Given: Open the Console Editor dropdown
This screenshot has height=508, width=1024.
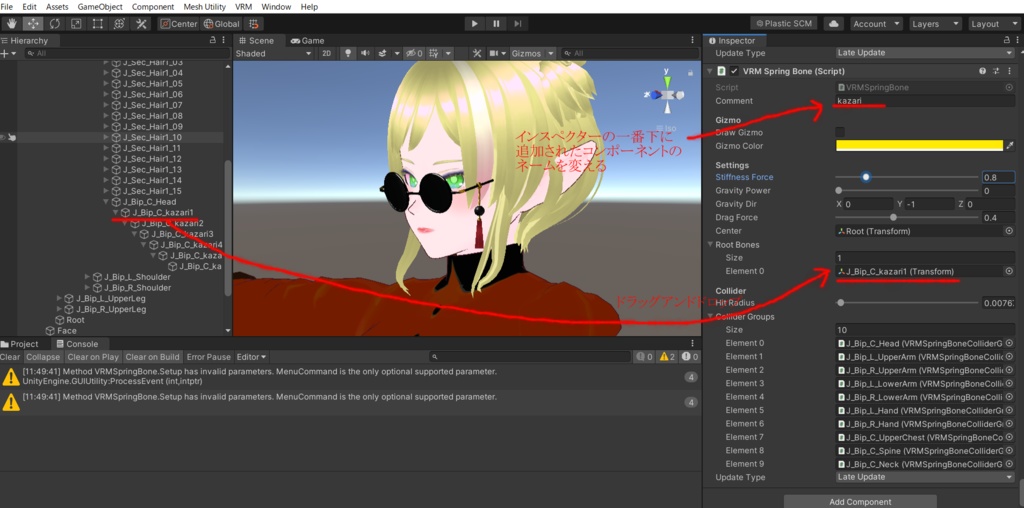Looking at the screenshot, I should pyautogui.click(x=251, y=357).
